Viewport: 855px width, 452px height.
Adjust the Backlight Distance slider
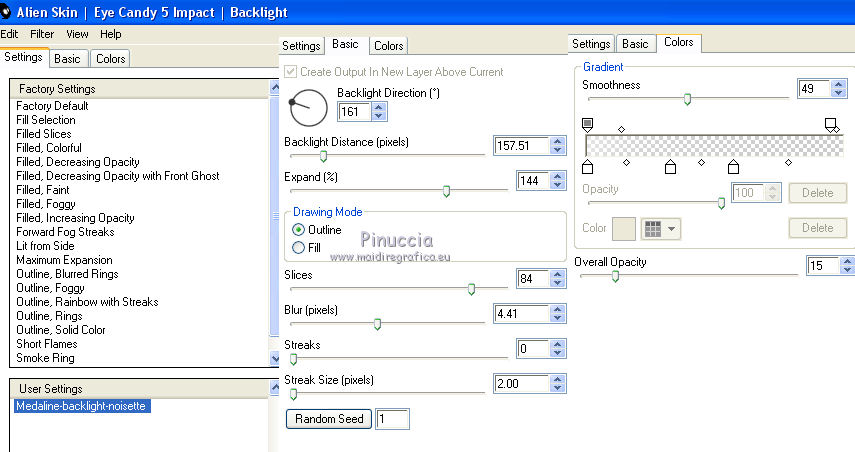323,156
